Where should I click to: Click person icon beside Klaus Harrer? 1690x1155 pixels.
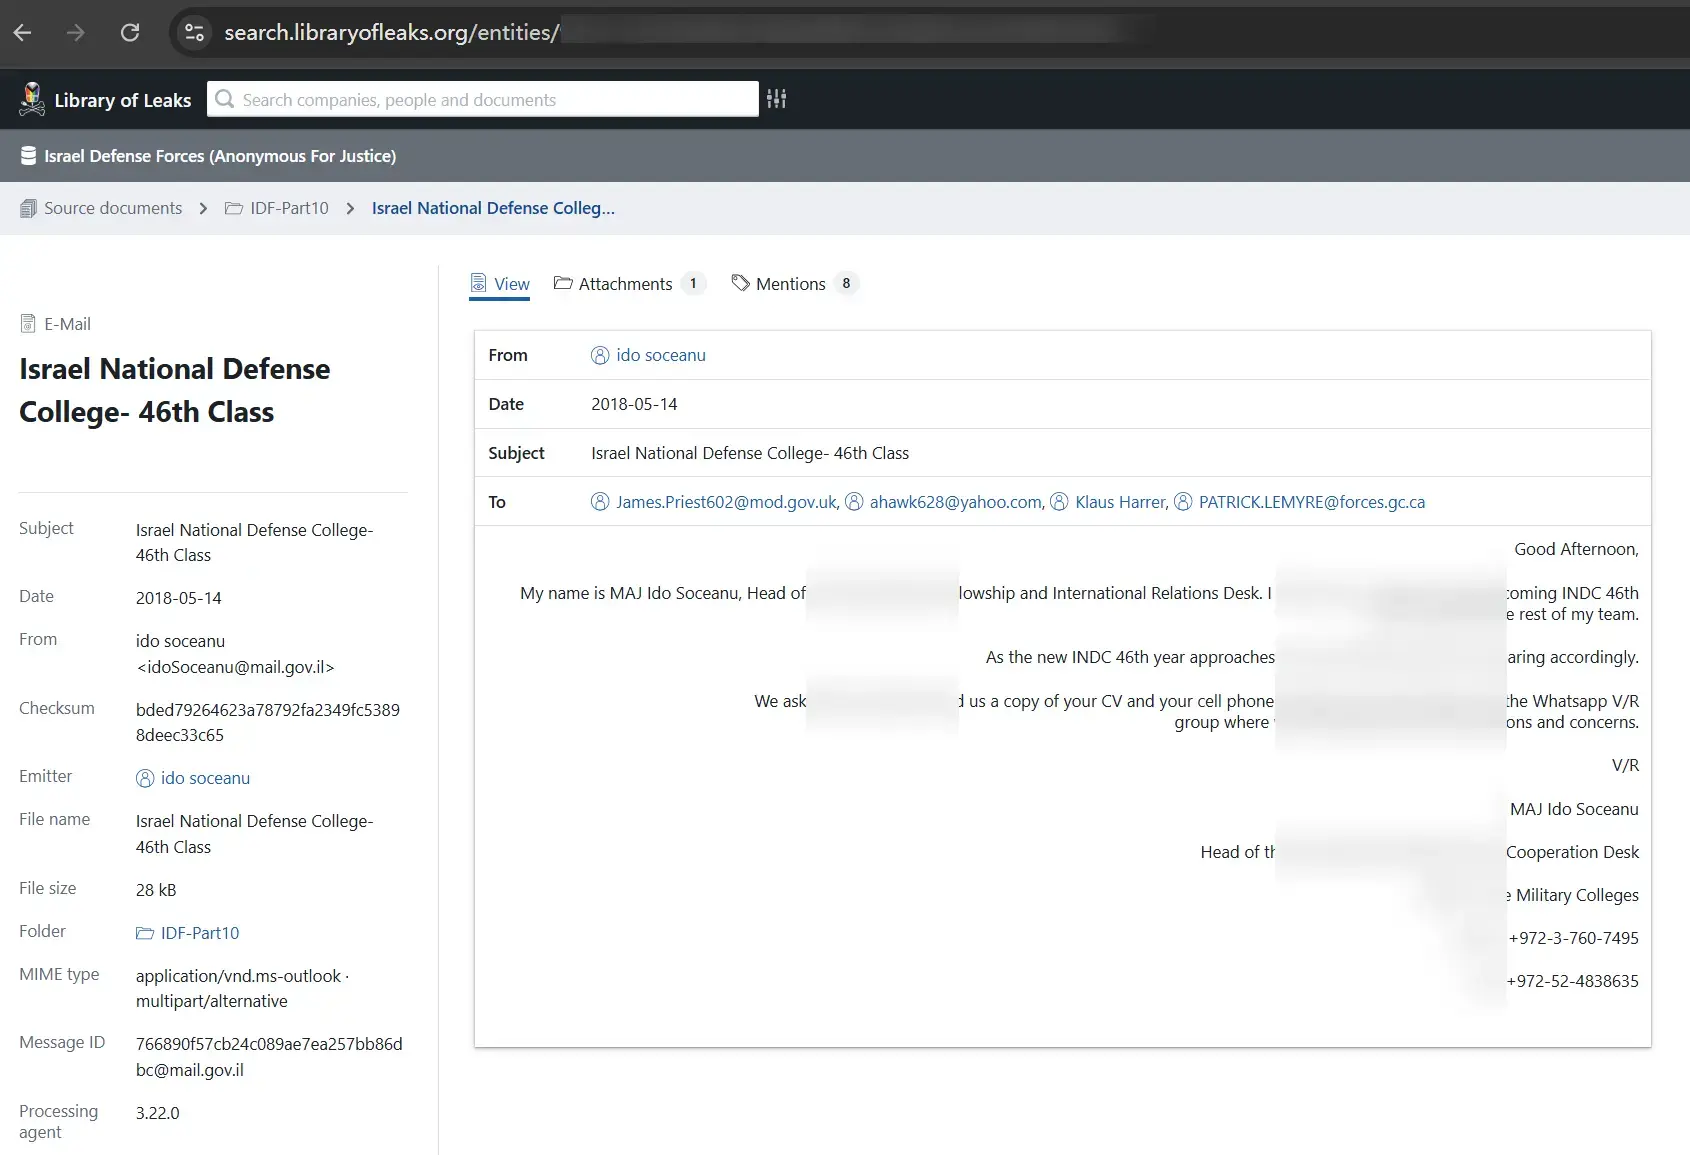click(x=1059, y=502)
